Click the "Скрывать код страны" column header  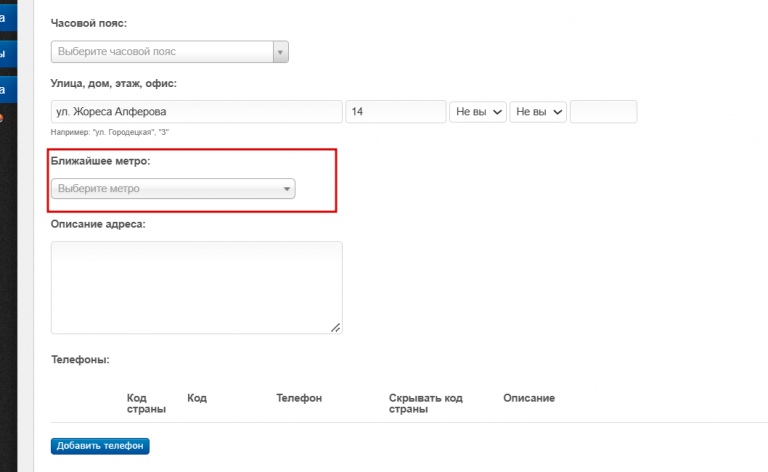coord(426,403)
